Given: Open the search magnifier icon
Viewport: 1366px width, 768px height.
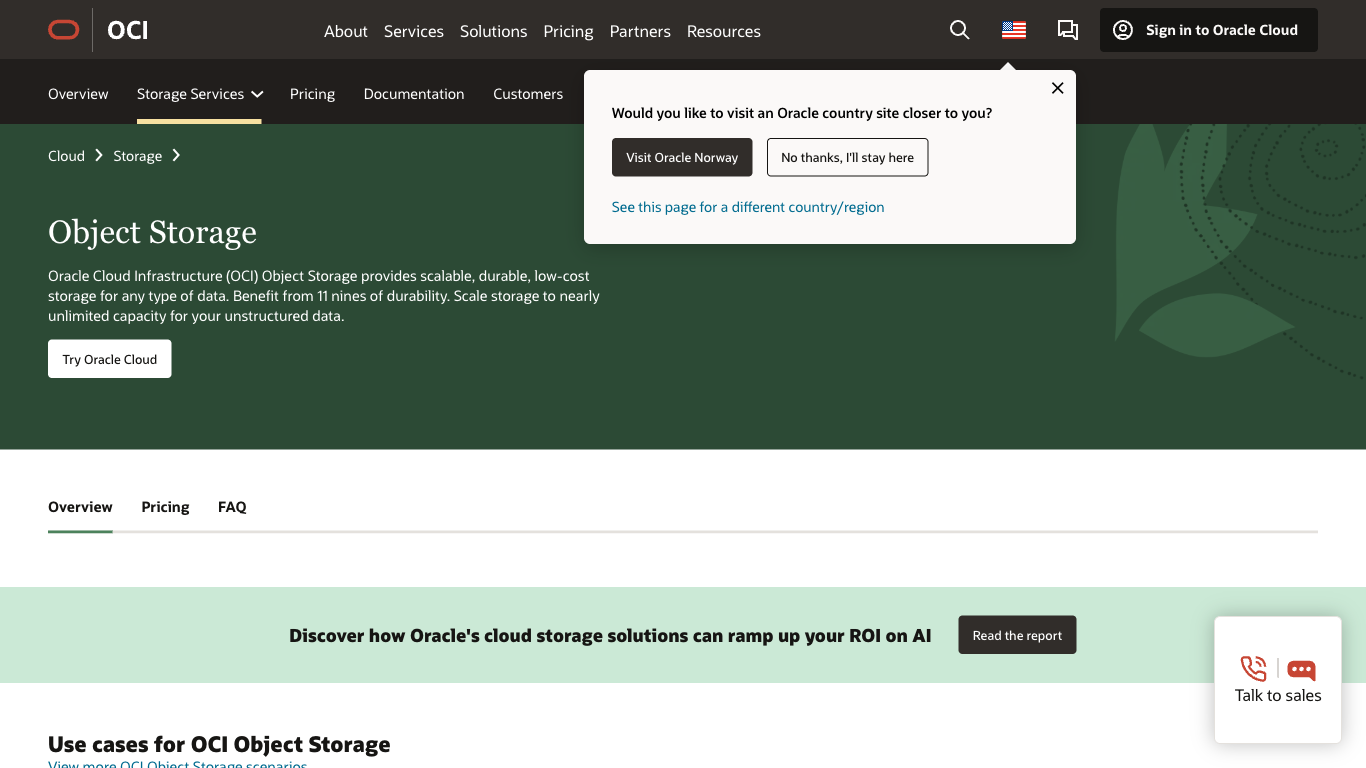Looking at the screenshot, I should tap(959, 30).
